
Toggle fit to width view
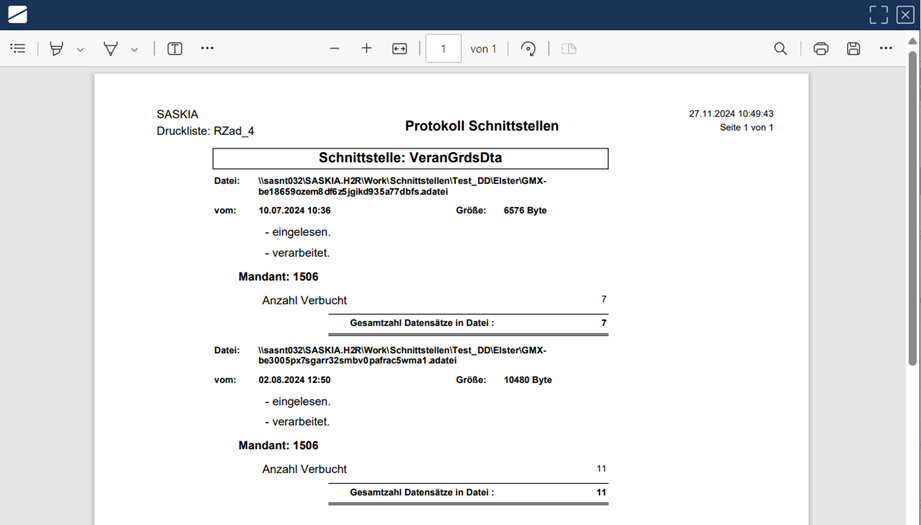click(x=400, y=48)
